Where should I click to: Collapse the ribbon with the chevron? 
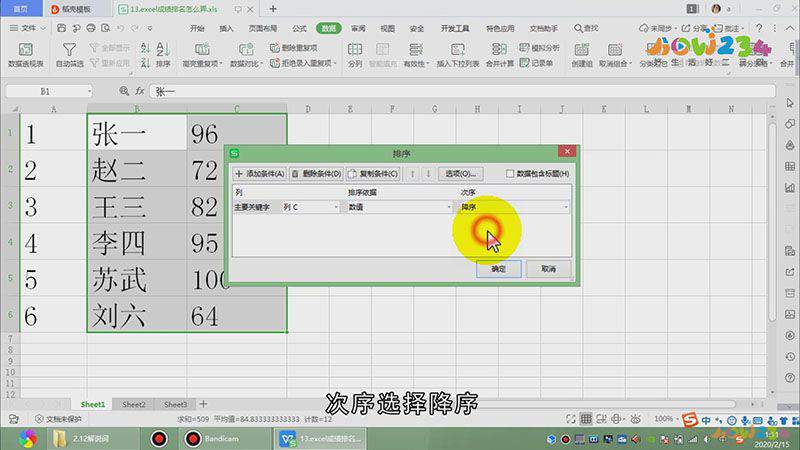[x=791, y=28]
